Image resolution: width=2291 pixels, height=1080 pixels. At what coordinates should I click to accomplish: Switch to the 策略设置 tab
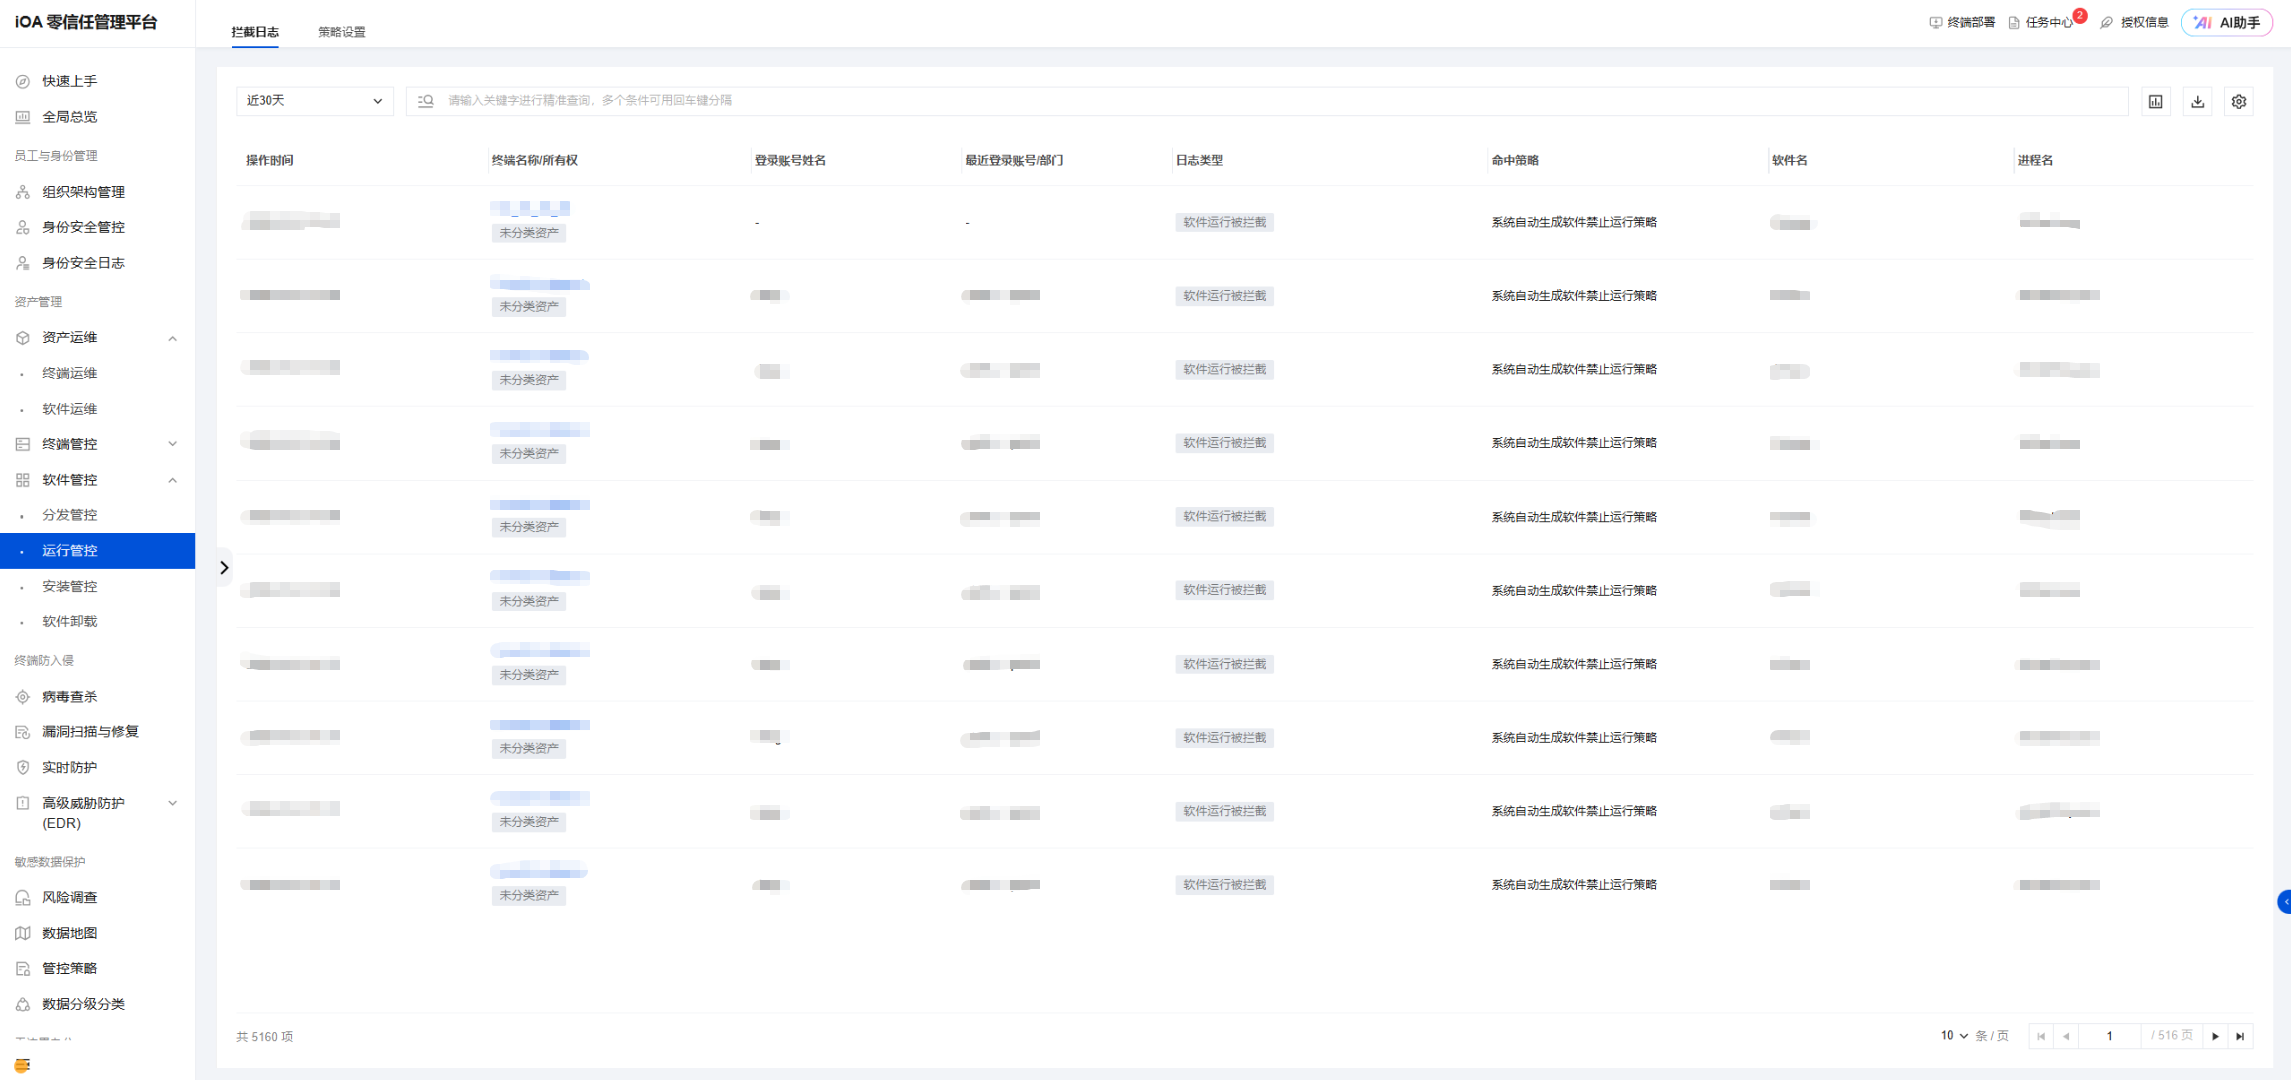(x=341, y=32)
